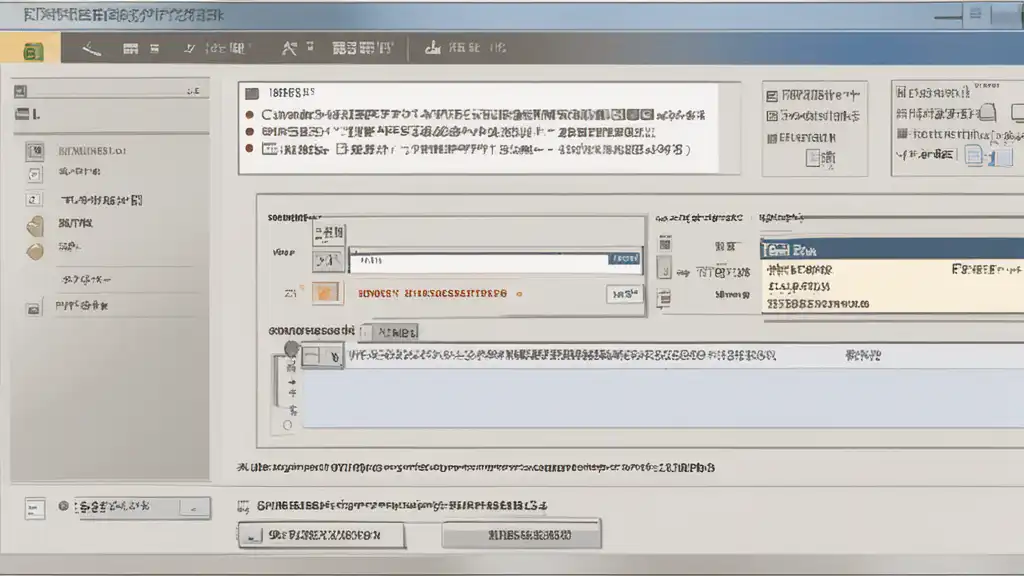Screen dimensions: 1024x576
Task: Open the dropdown arrow in the bottom-left combo box
Action: coord(194,507)
